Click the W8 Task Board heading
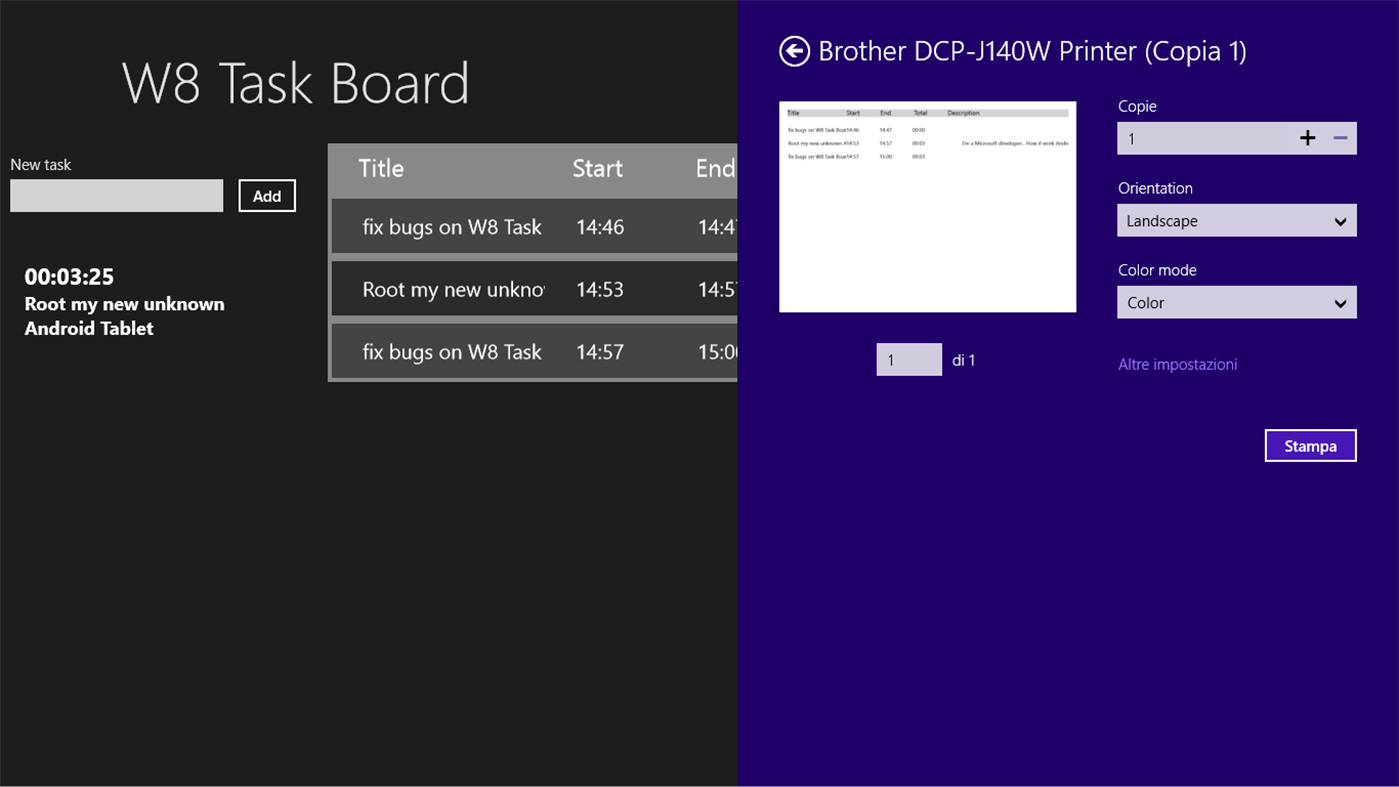This screenshot has width=1399, height=787. [295, 84]
